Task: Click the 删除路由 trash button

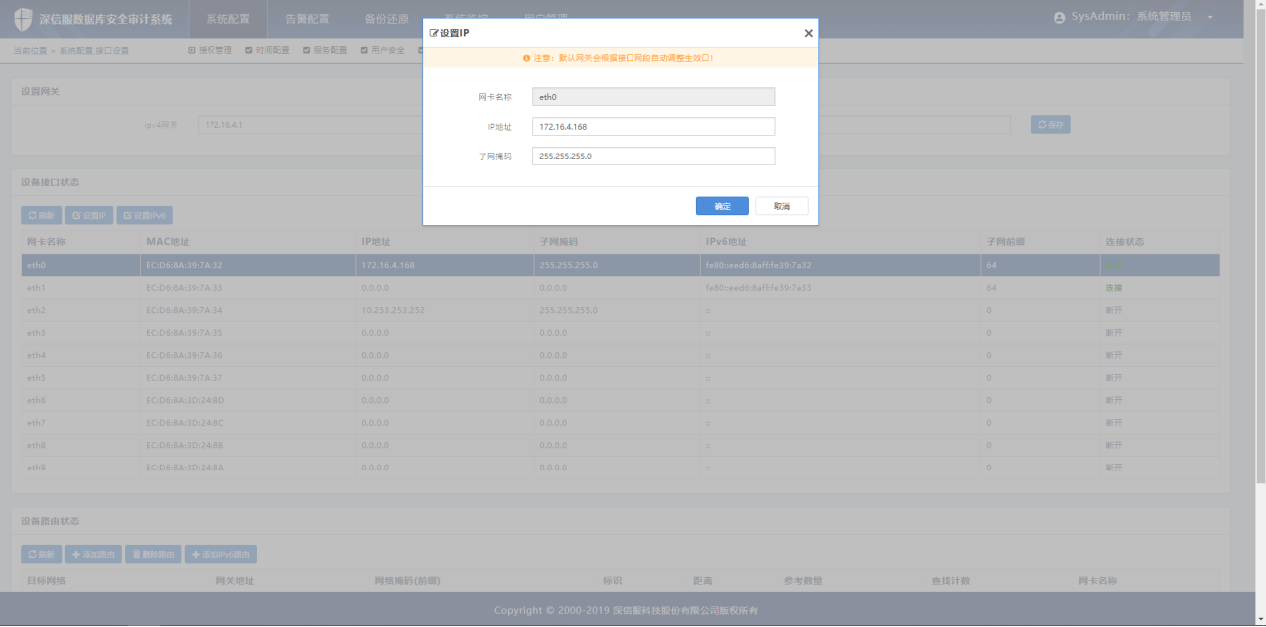Action: pyautogui.click(x=153, y=554)
